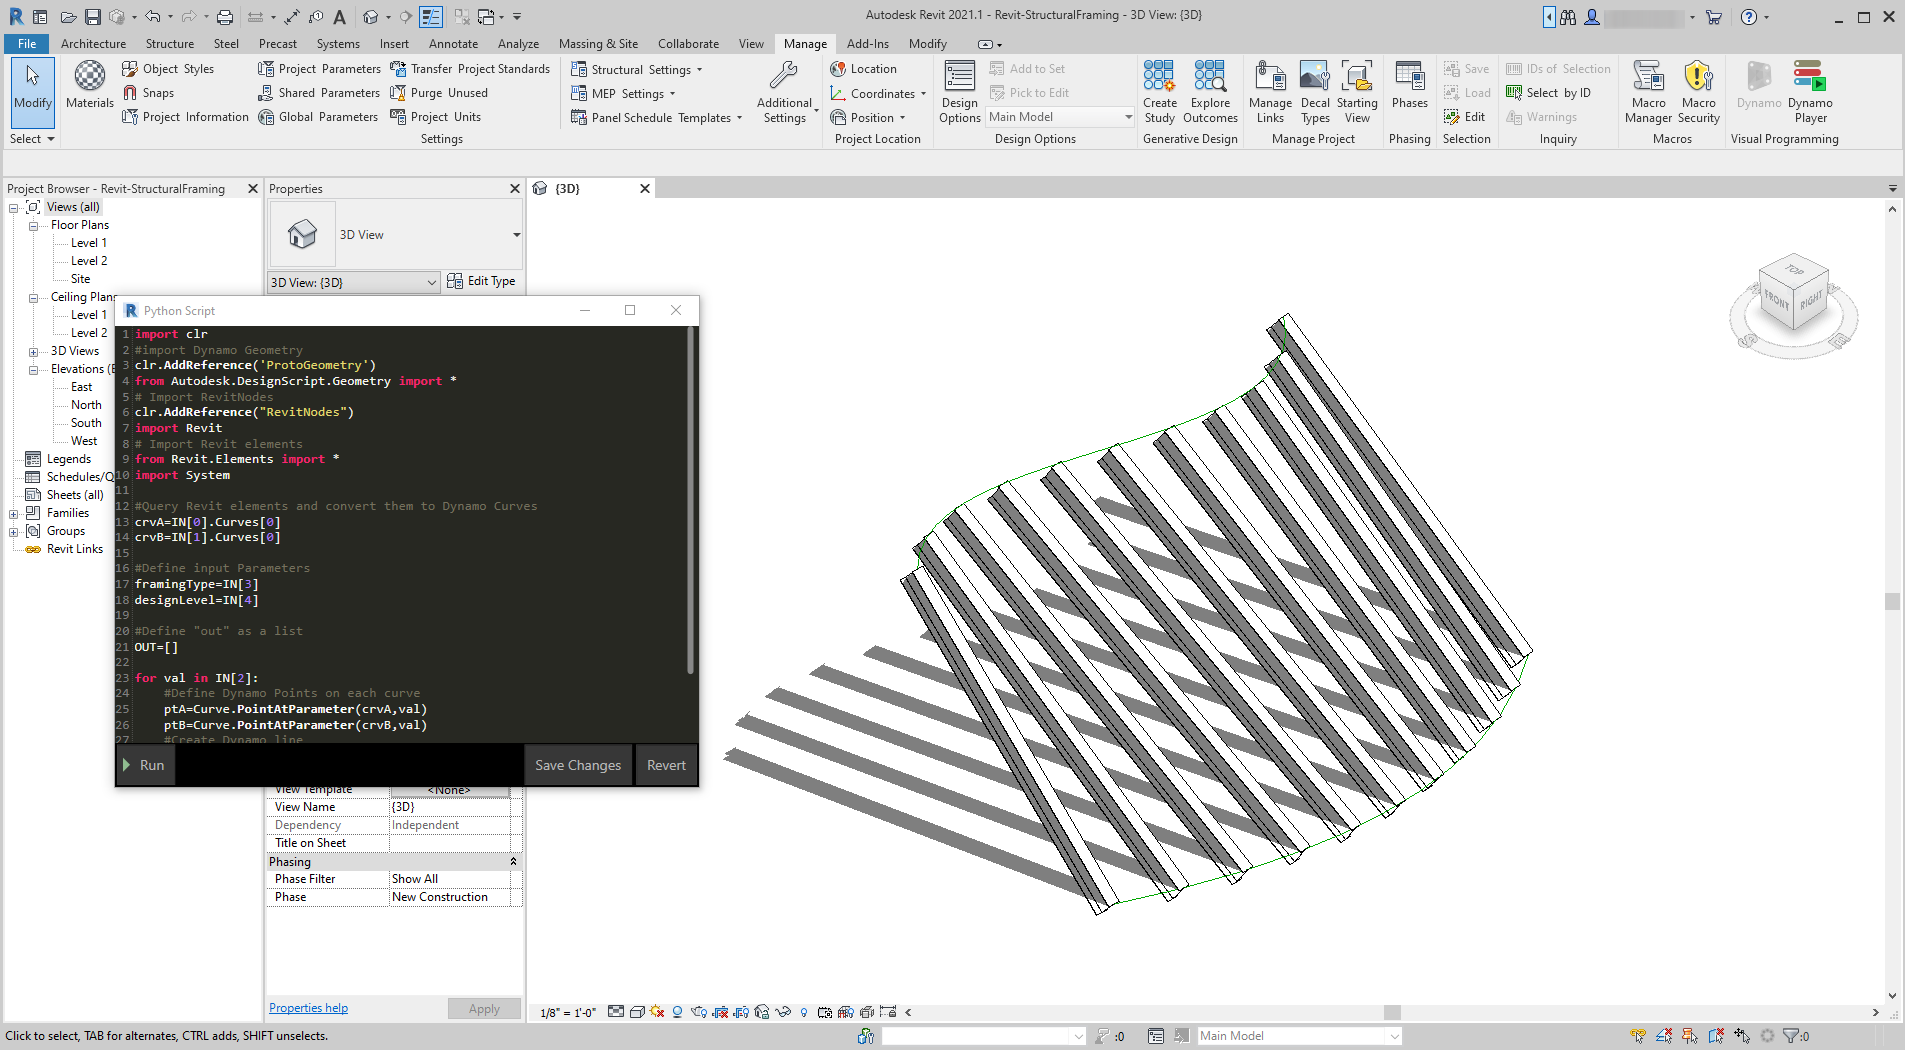Viewport: 1905px width, 1050px height.
Task: Select Level 2 floor plan in browser
Action: point(88,261)
